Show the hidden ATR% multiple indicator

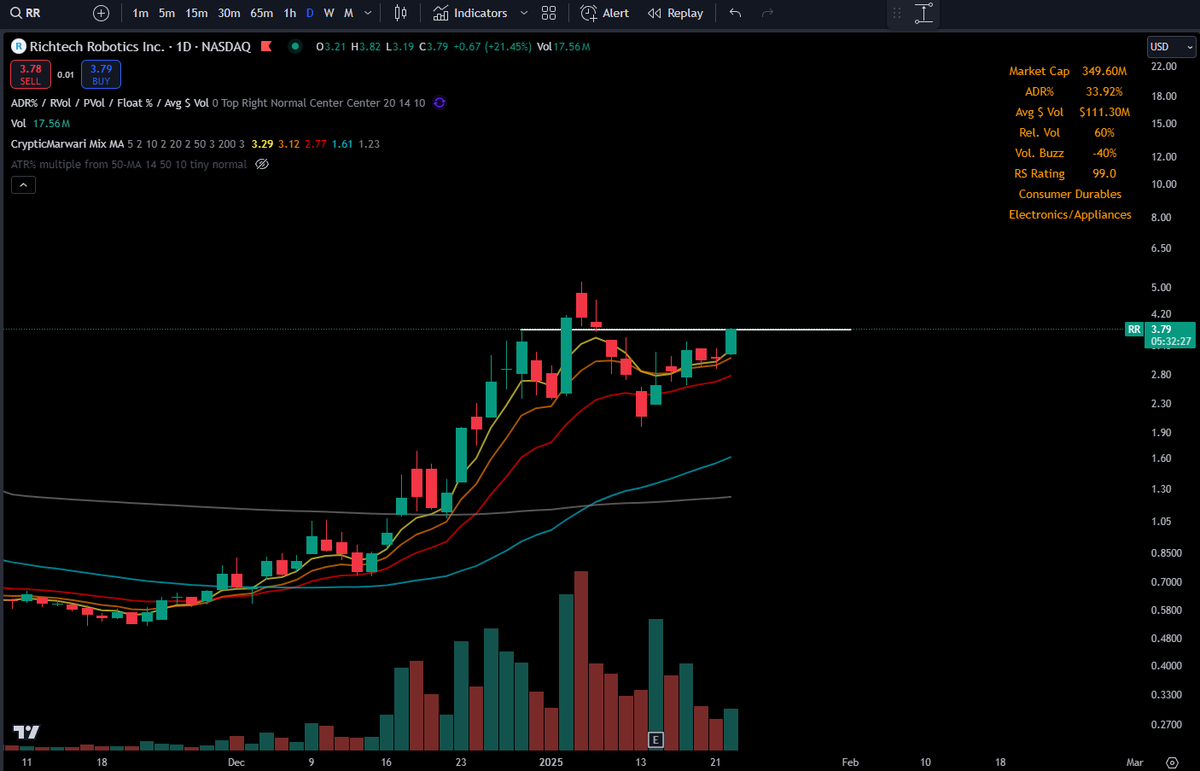coord(263,164)
